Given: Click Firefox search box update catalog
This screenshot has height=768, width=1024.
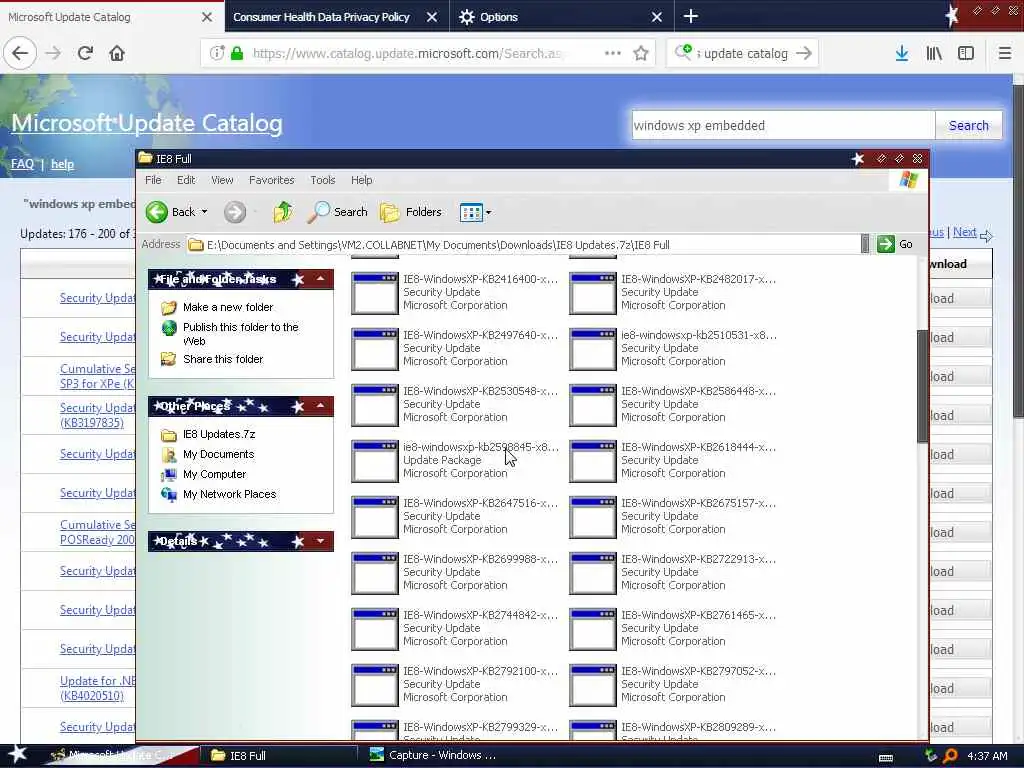Looking at the screenshot, I should 745,54.
